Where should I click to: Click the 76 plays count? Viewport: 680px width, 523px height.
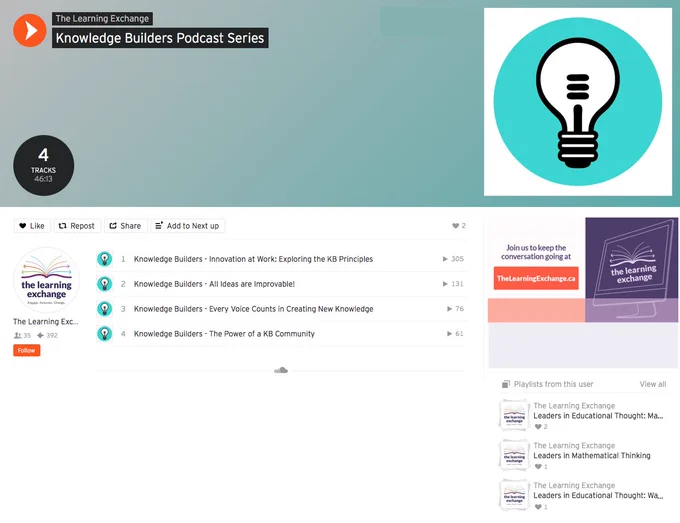(x=455, y=309)
